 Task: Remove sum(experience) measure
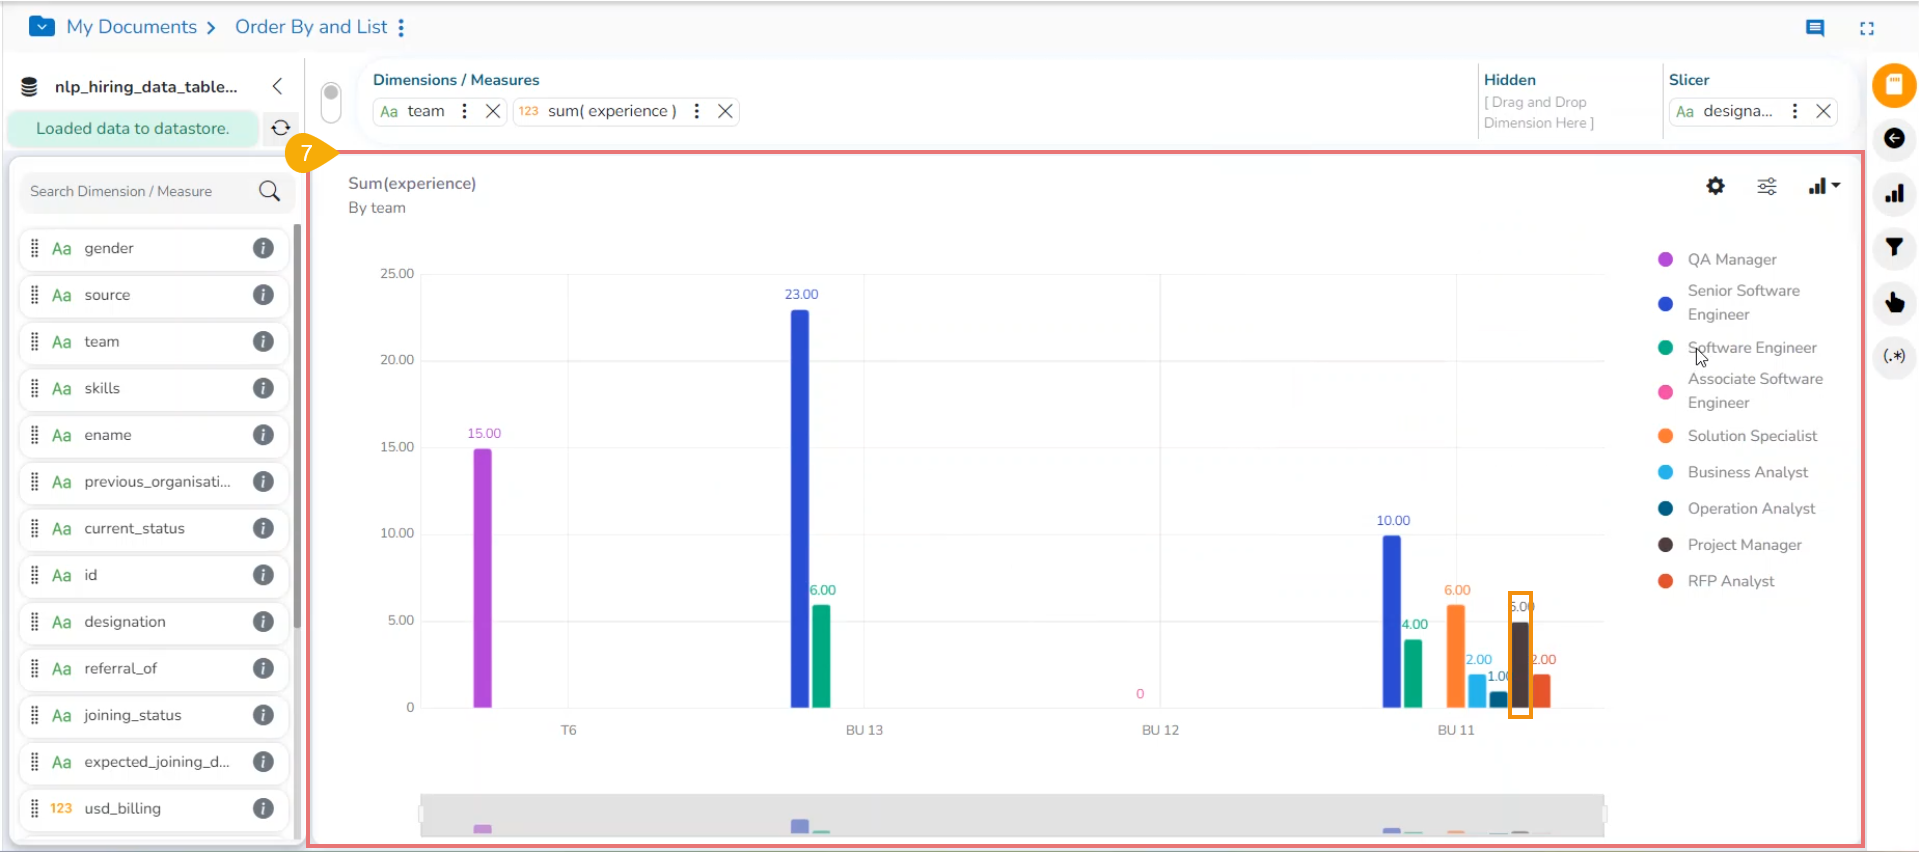click(725, 111)
